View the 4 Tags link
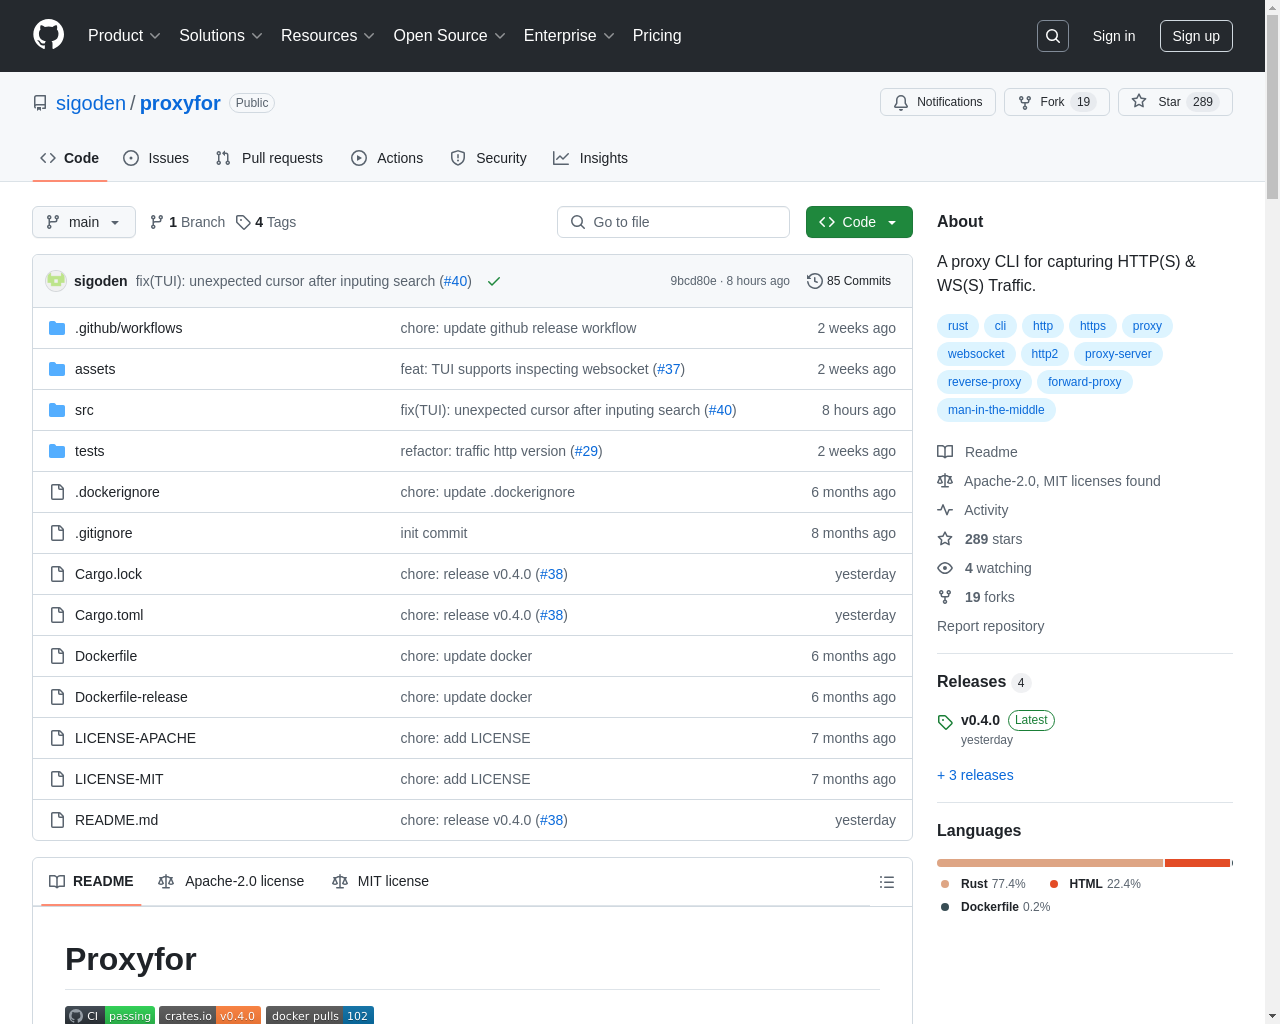The image size is (1280, 1024). coord(266,222)
